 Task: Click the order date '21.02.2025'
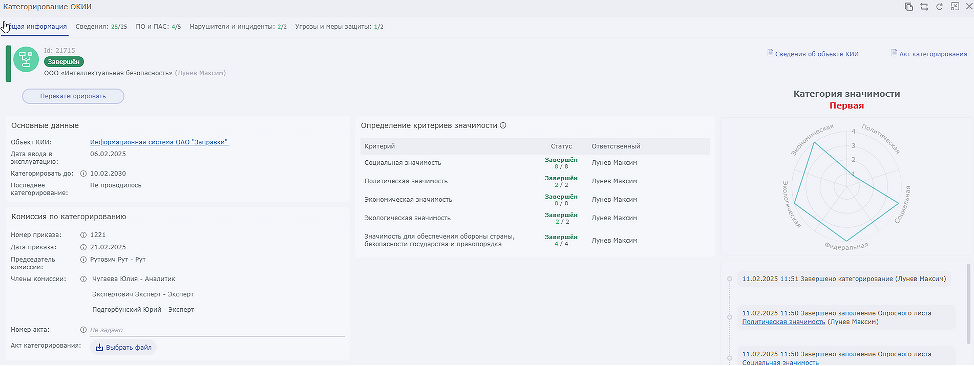pyautogui.click(x=109, y=247)
